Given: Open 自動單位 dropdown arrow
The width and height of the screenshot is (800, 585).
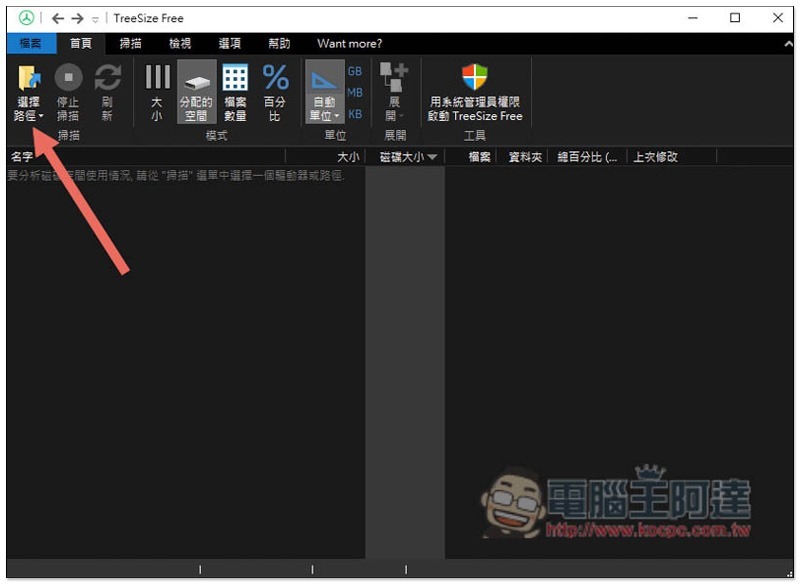Looking at the screenshot, I should coord(337,116).
